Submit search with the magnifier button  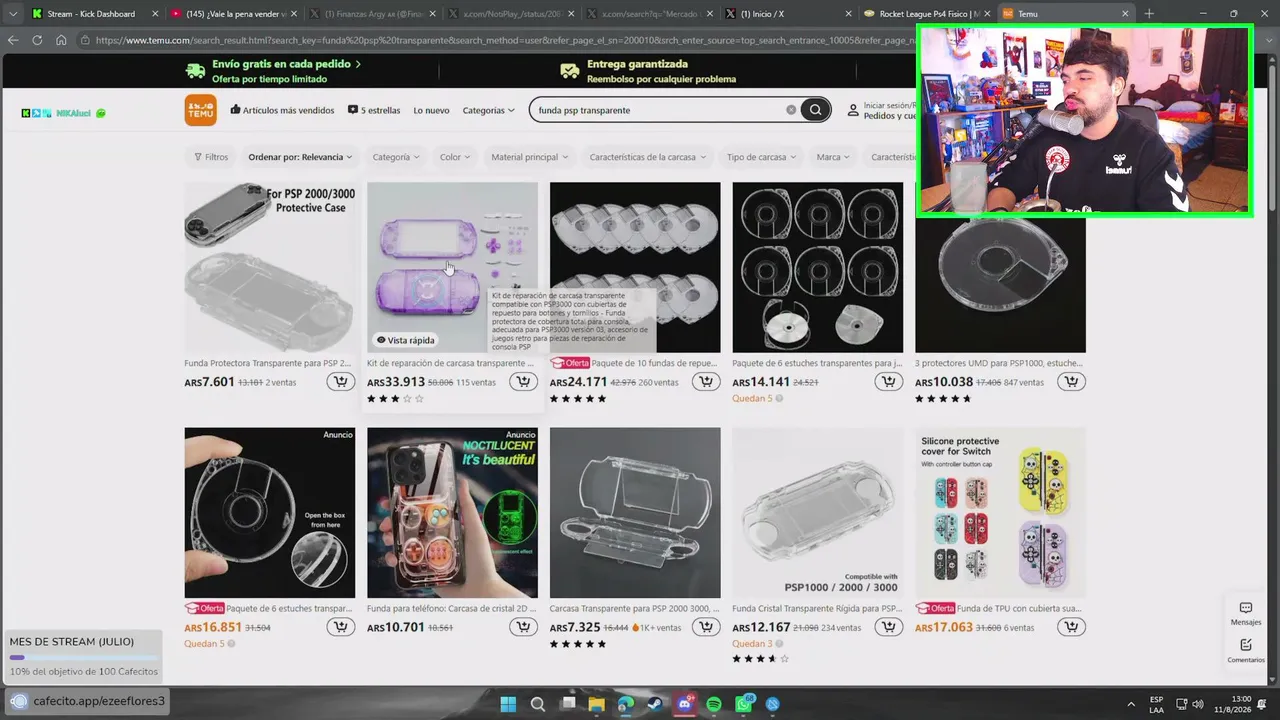click(x=815, y=110)
